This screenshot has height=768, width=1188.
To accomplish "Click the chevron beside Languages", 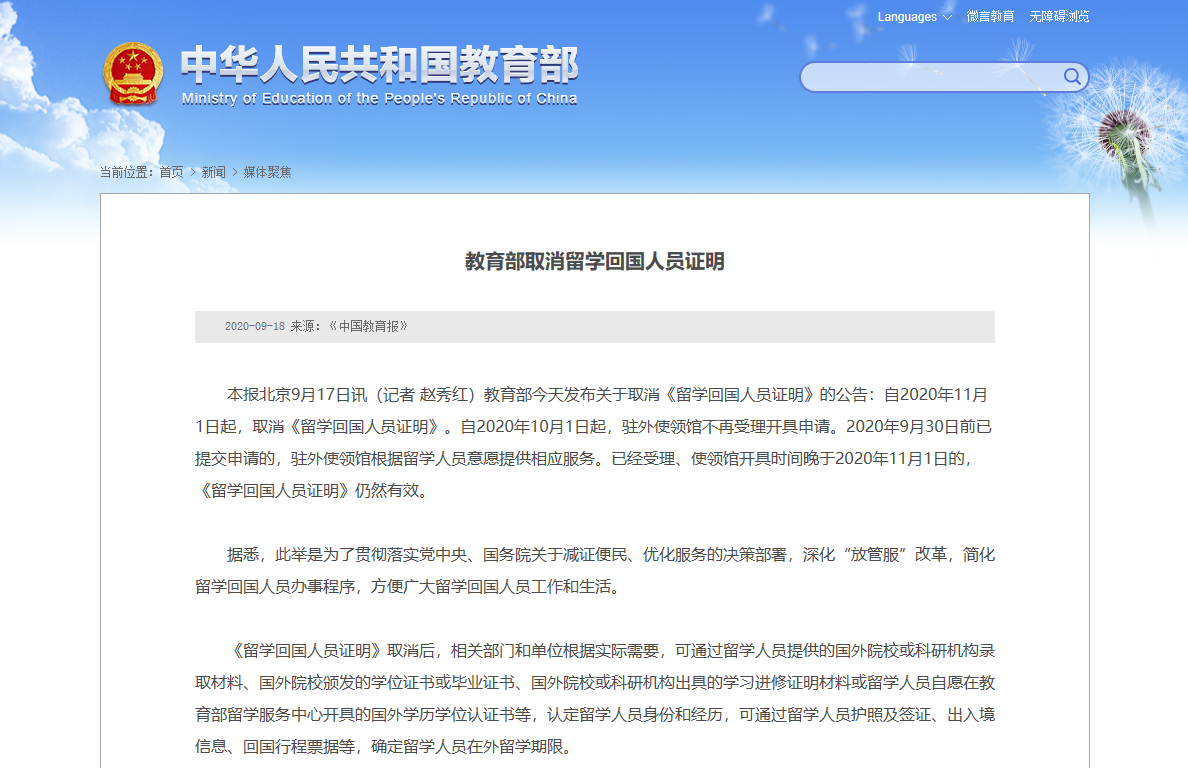I will click(x=947, y=17).
